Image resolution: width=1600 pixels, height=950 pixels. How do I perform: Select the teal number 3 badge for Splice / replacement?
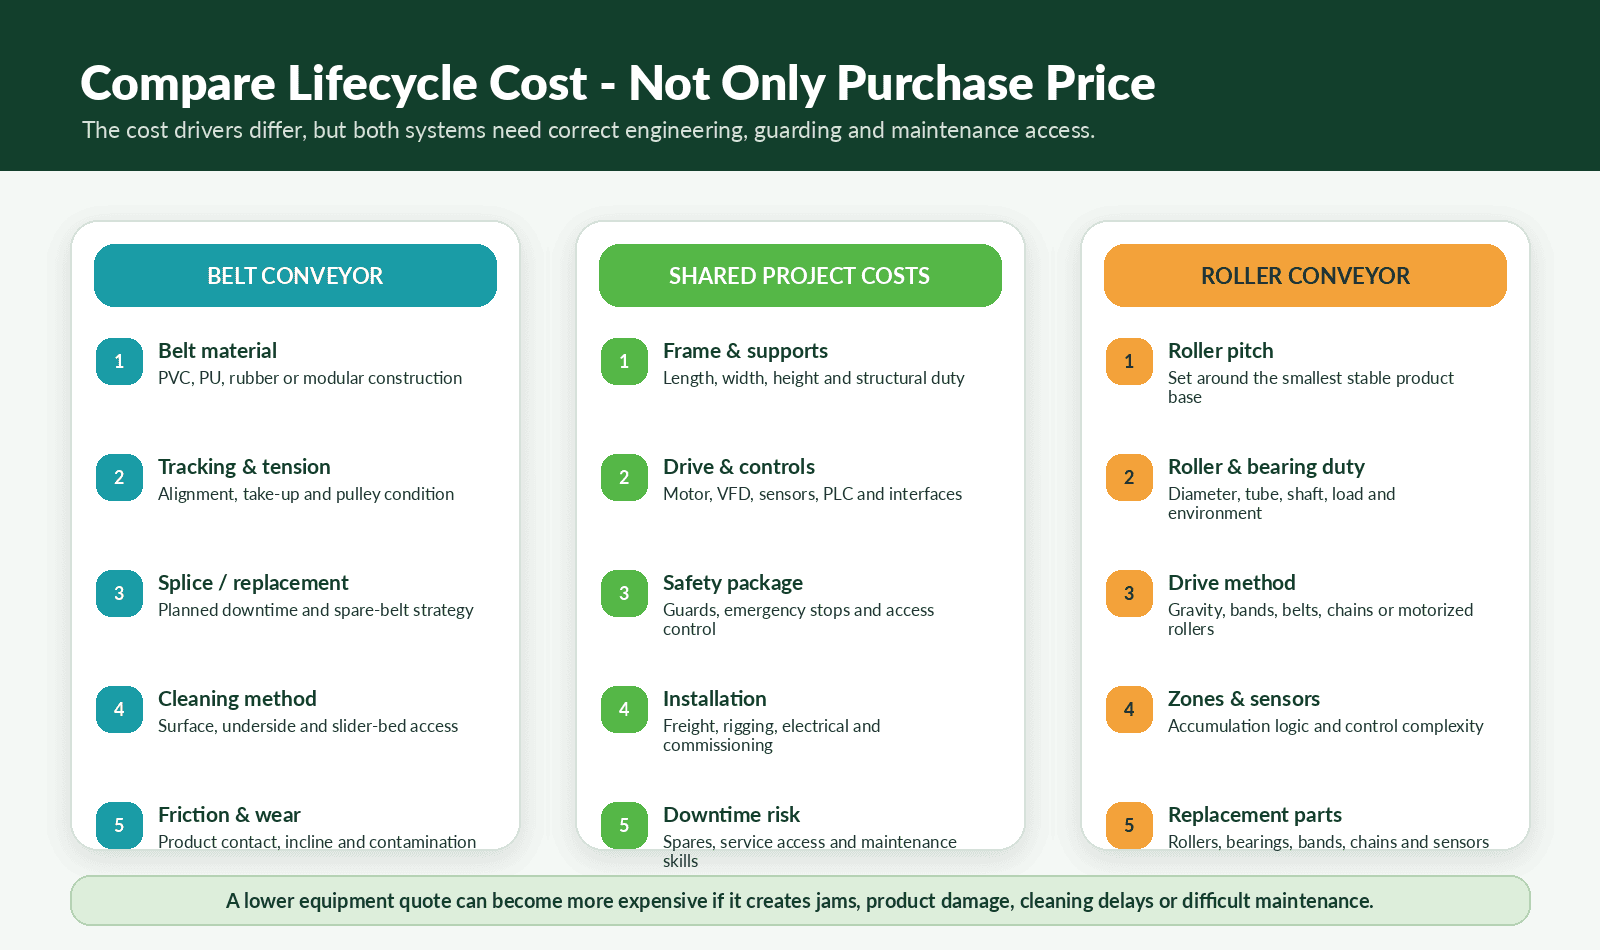point(119,593)
